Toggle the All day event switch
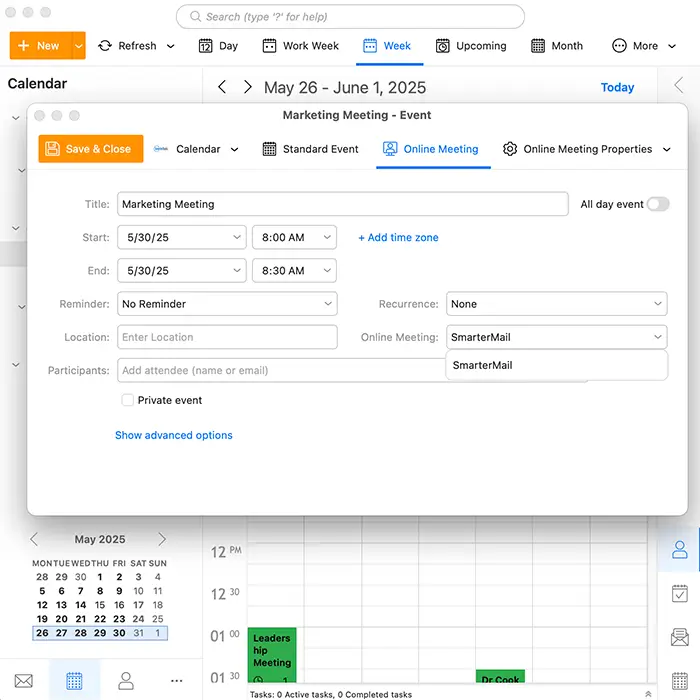This screenshot has height=700, width=700. [657, 204]
